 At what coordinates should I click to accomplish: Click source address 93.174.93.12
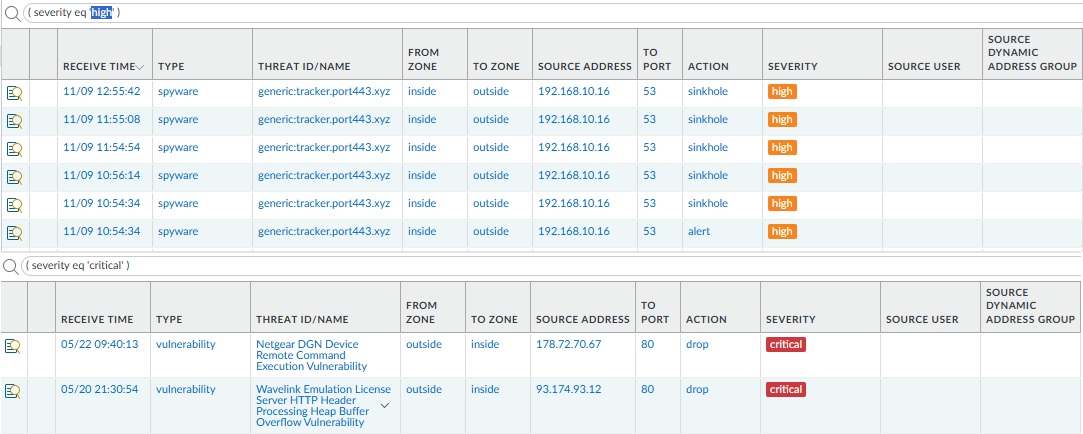tap(569, 389)
